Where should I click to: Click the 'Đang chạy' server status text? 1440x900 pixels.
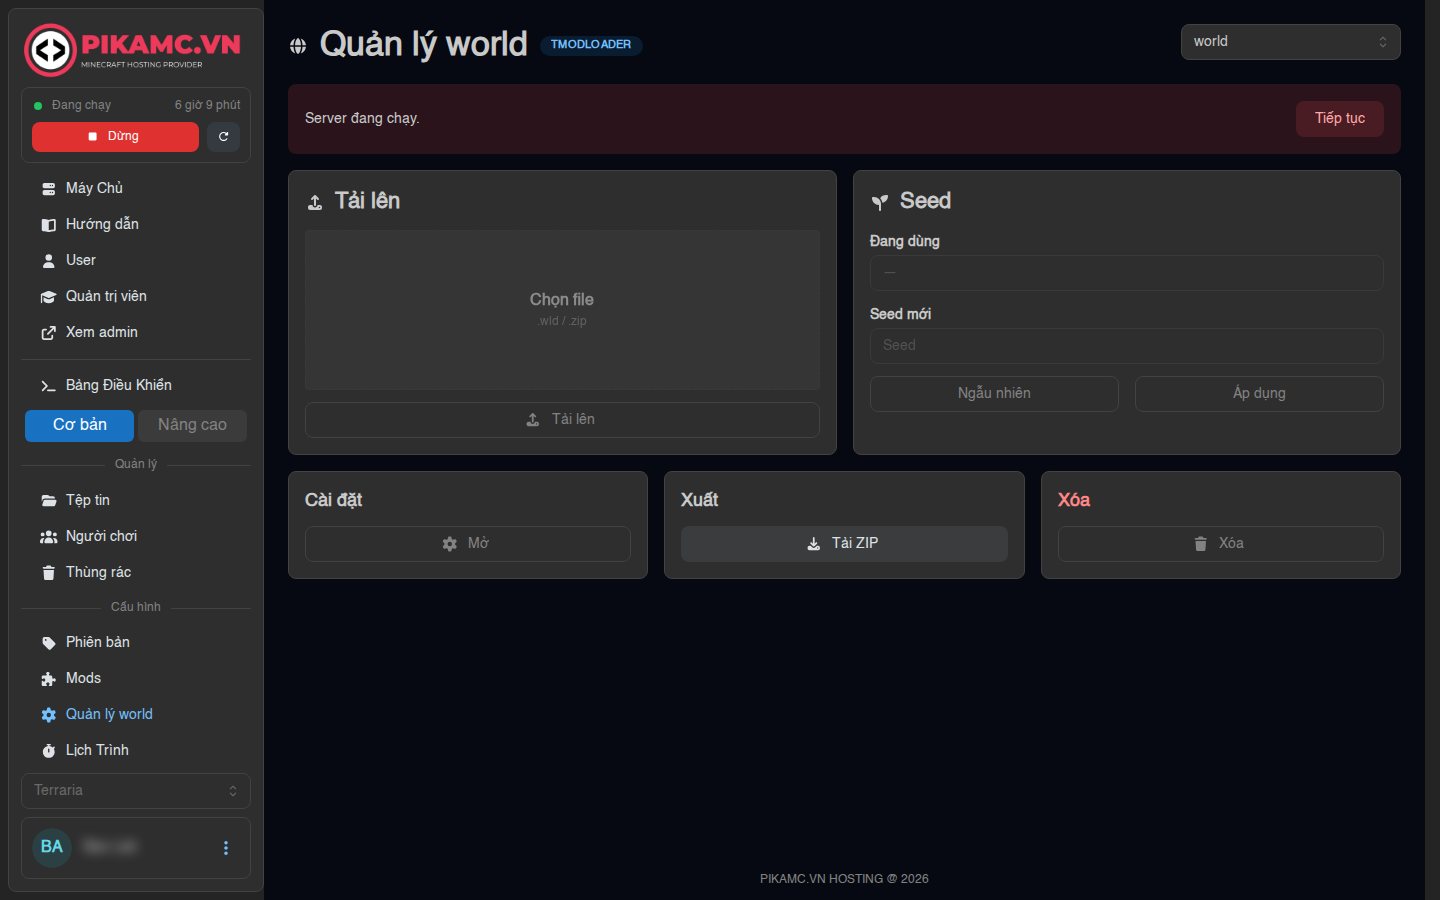(81, 105)
